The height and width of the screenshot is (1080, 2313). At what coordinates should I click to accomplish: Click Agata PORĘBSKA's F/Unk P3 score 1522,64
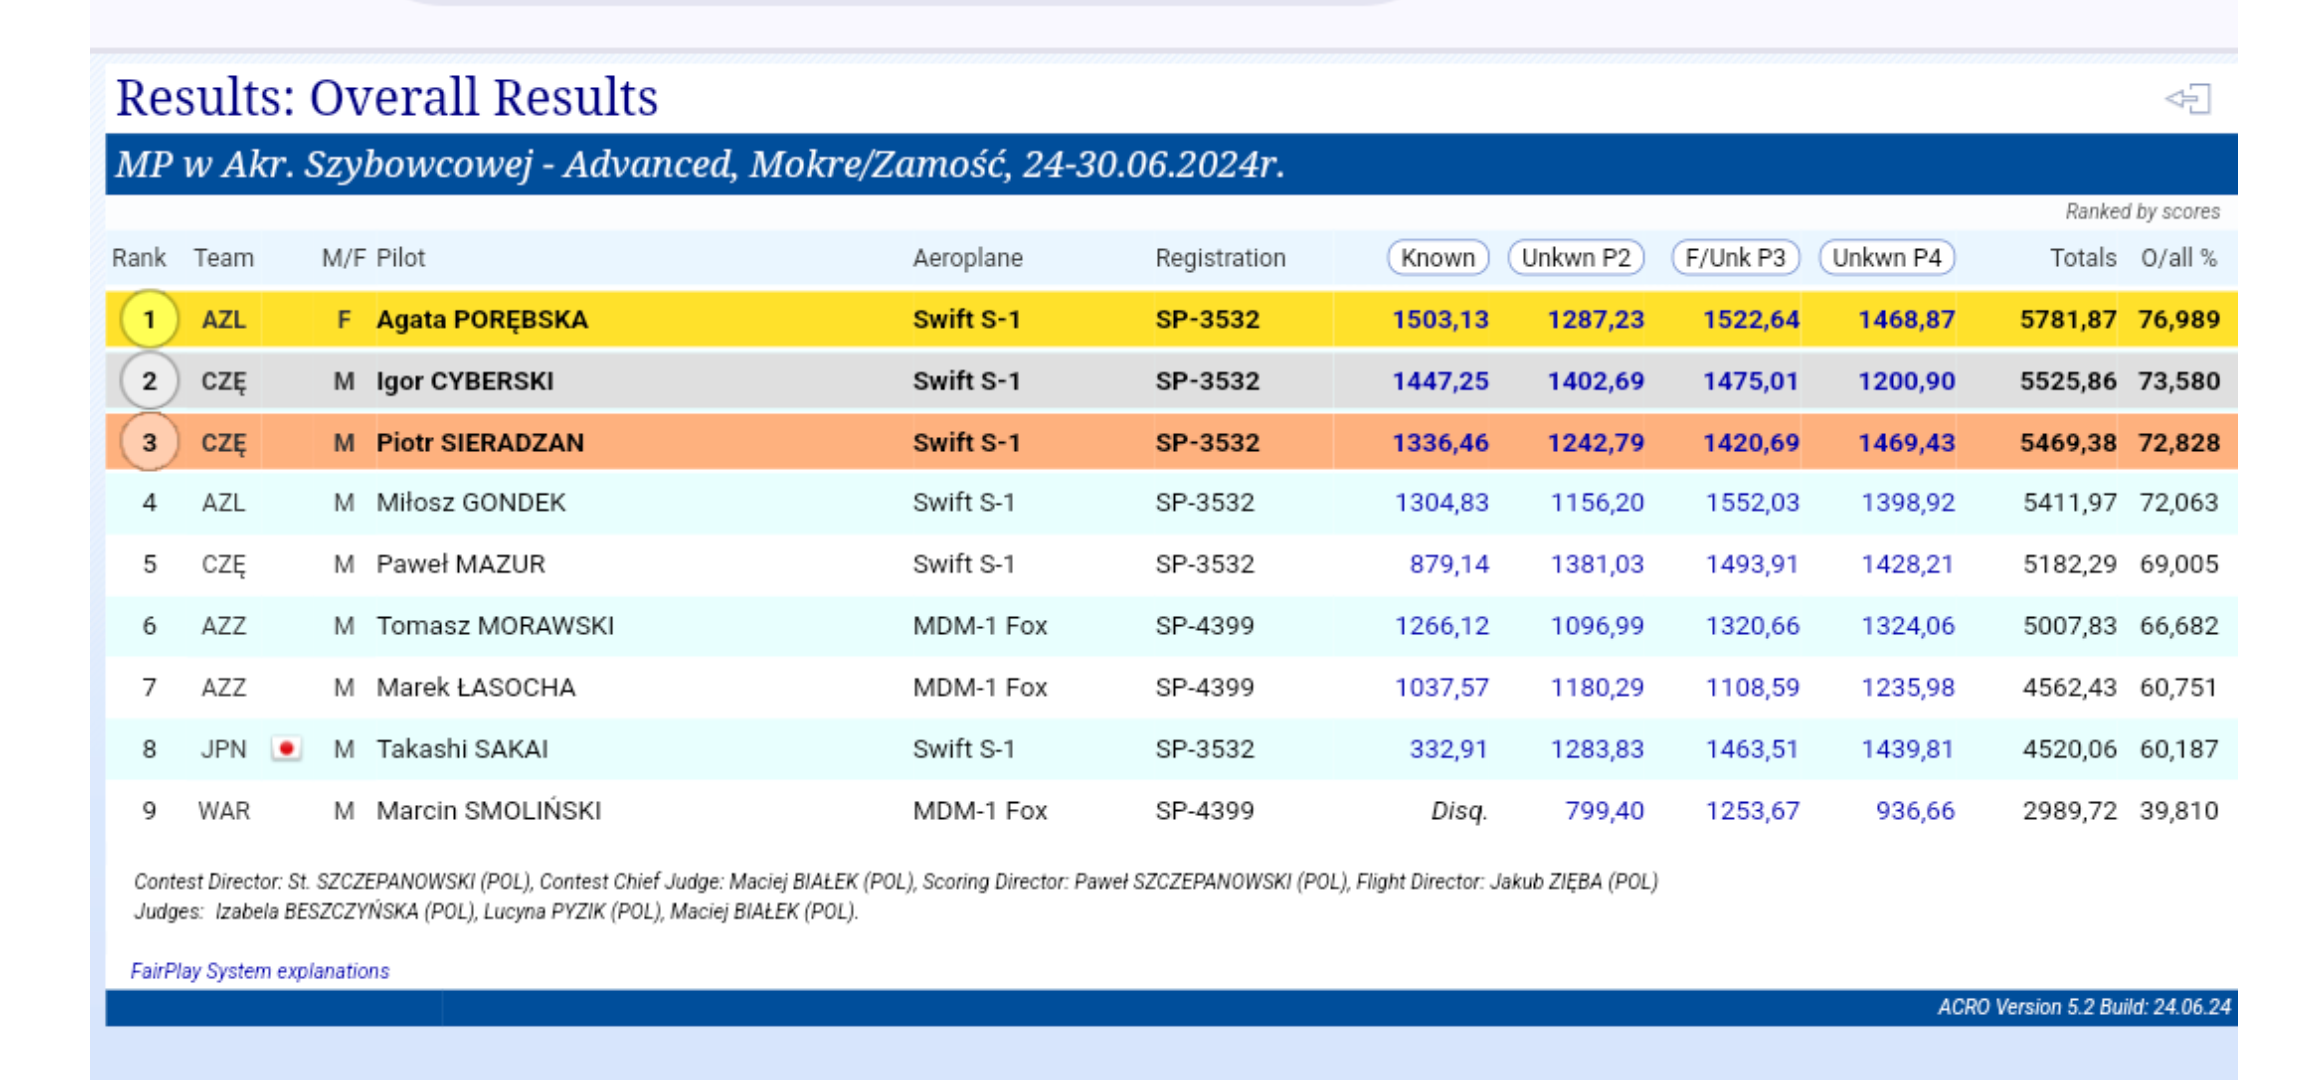1751,320
